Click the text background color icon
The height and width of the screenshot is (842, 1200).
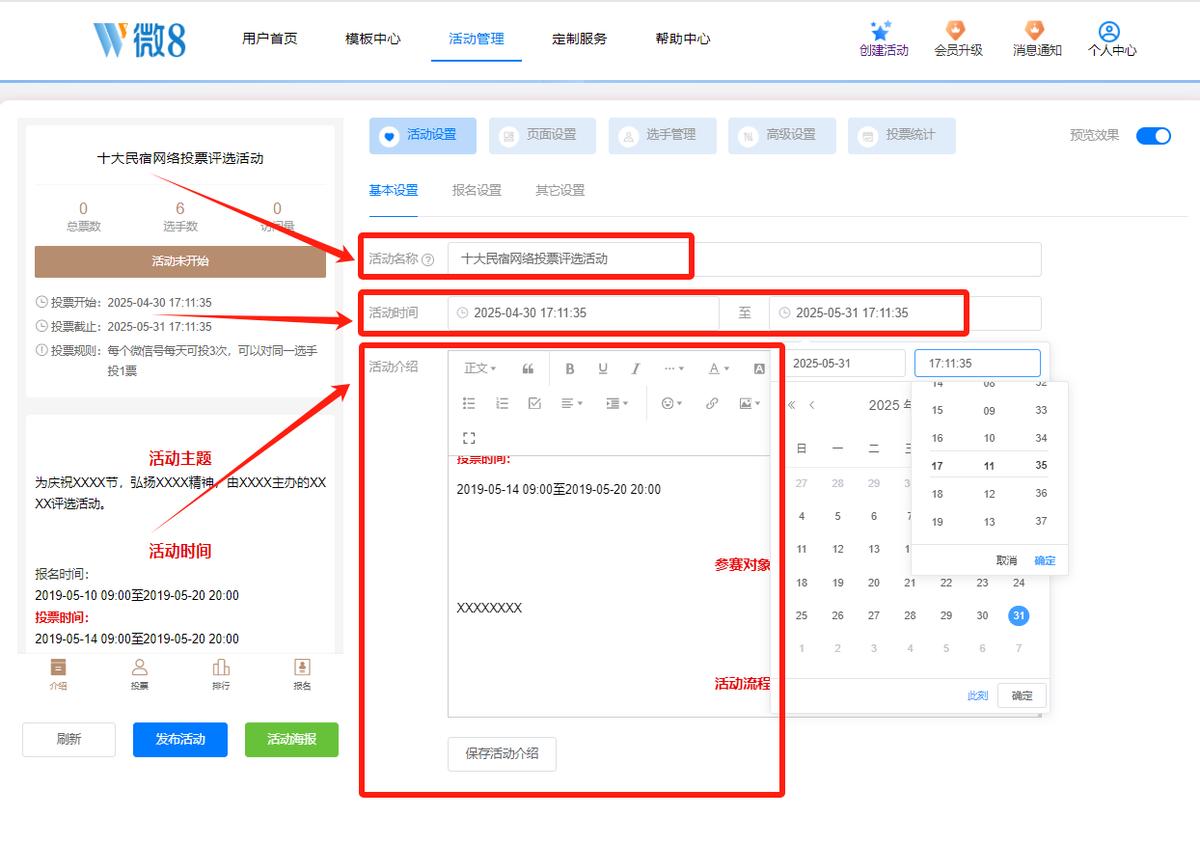click(x=759, y=369)
